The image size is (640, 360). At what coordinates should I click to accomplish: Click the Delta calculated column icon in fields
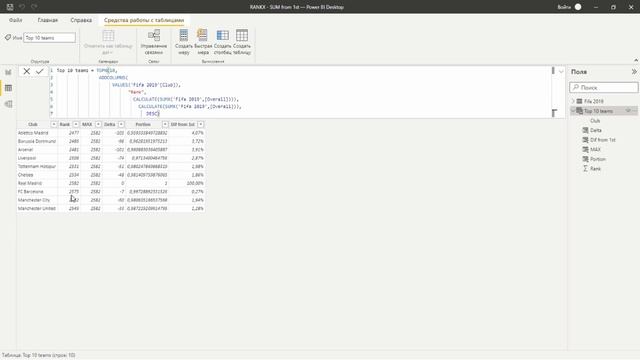[585, 130]
